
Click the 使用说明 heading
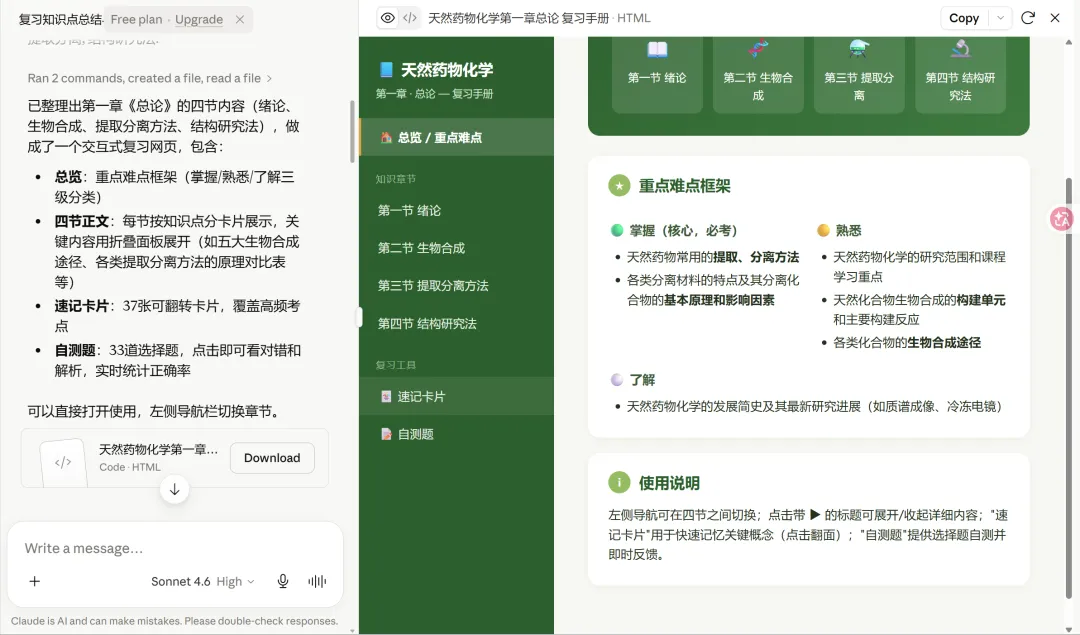click(x=669, y=483)
